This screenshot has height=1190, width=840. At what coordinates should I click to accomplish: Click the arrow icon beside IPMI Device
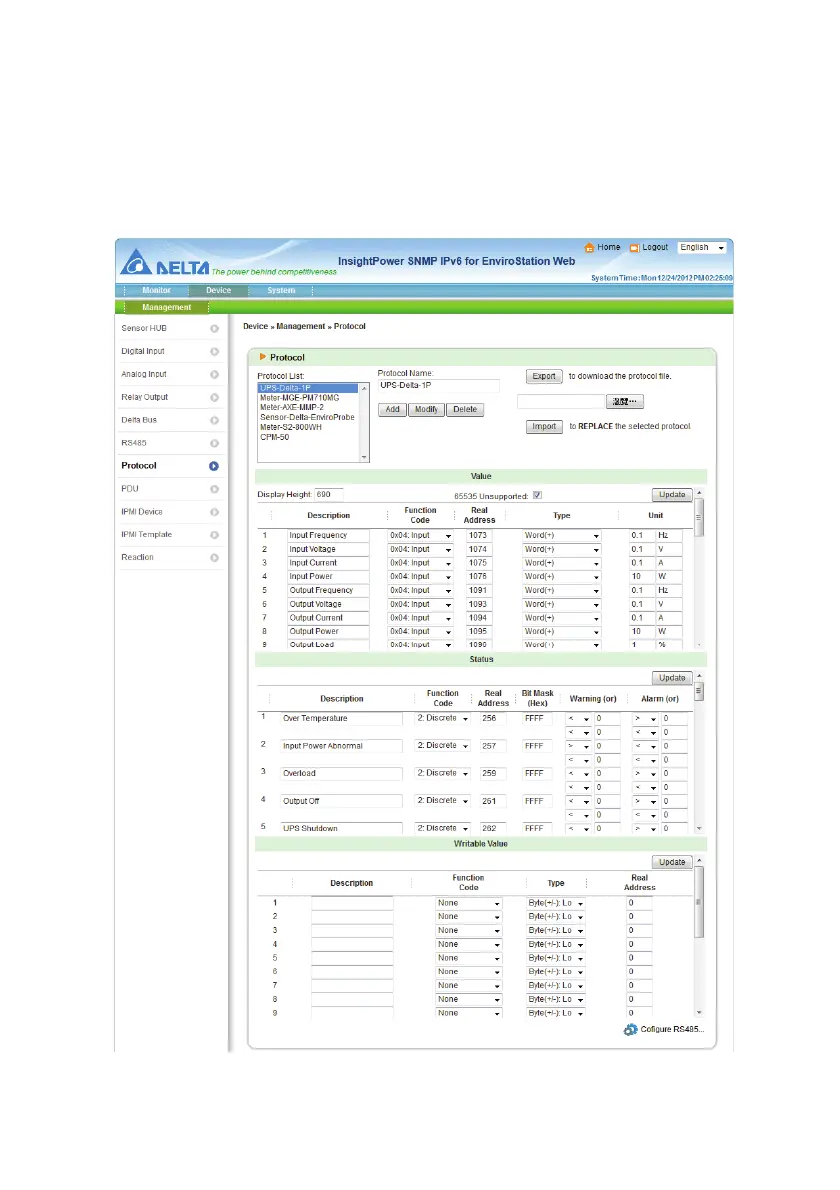214,512
